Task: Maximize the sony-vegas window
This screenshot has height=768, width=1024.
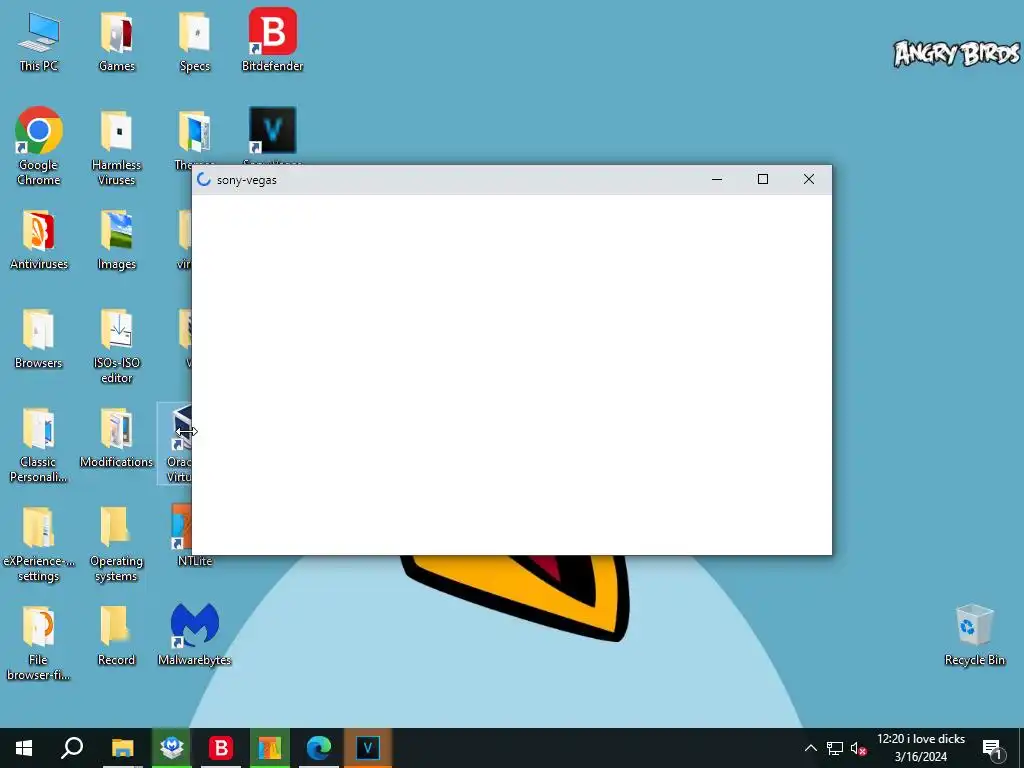Action: [x=762, y=179]
